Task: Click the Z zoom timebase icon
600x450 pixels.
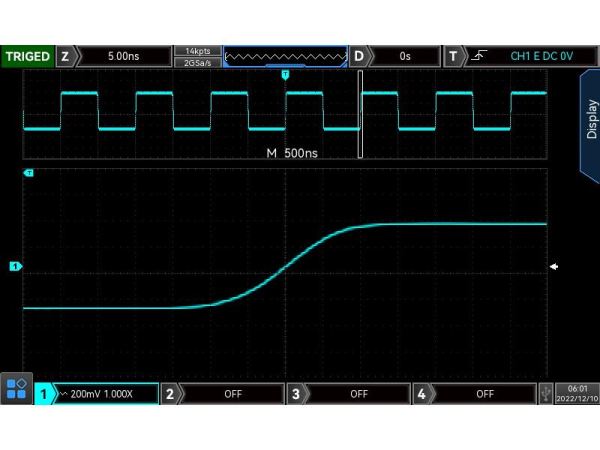Action: tap(65, 56)
